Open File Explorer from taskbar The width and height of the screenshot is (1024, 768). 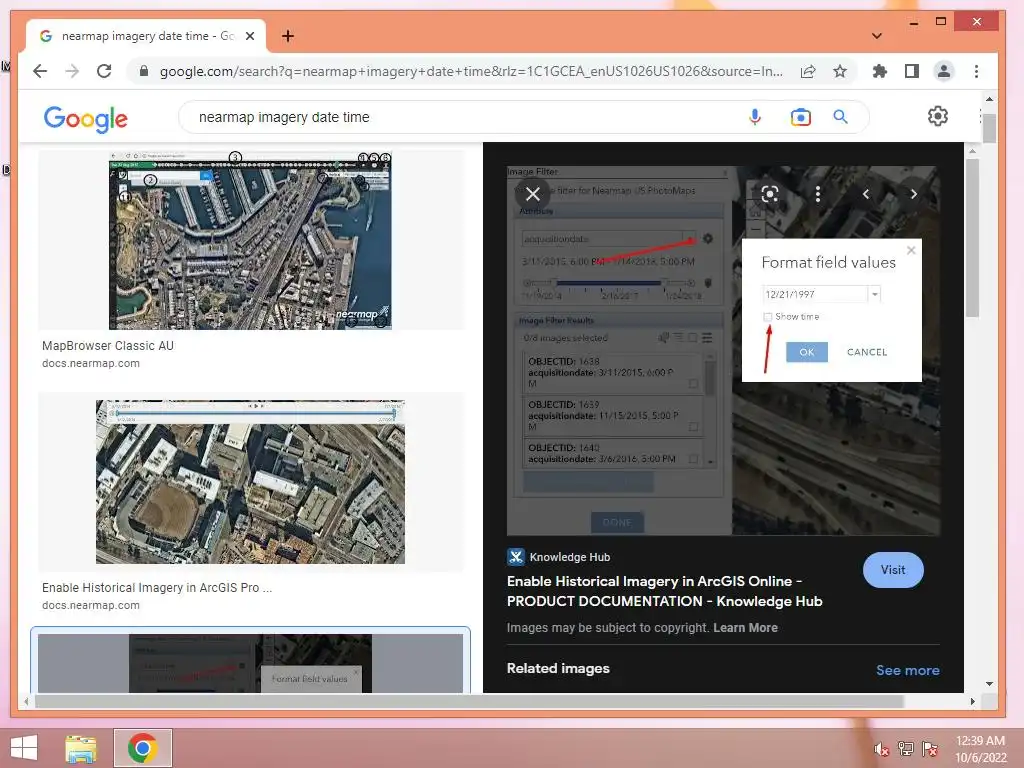tap(81, 748)
